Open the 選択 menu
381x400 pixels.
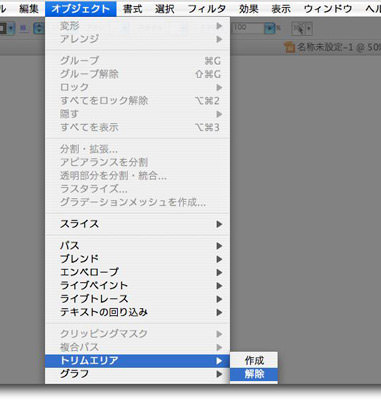click(165, 9)
